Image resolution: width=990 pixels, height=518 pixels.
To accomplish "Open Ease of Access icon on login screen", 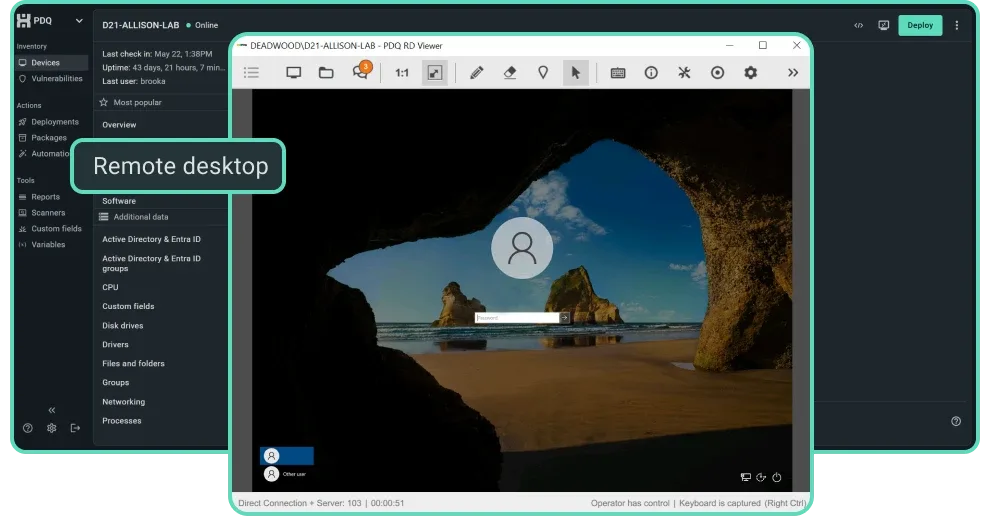I will coord(761,478).
